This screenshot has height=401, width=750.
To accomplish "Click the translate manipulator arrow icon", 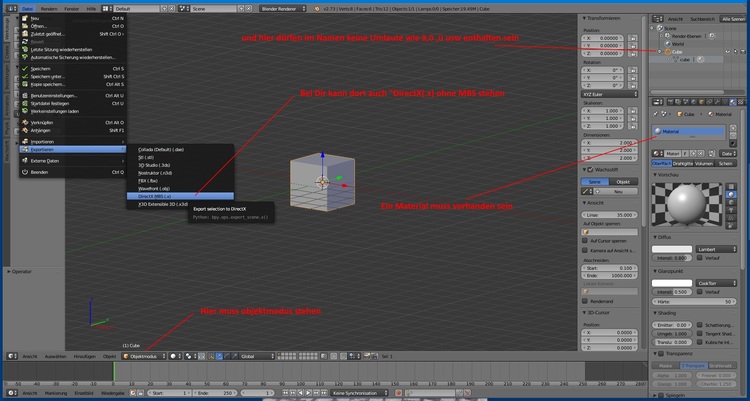I will pos(219,356).
